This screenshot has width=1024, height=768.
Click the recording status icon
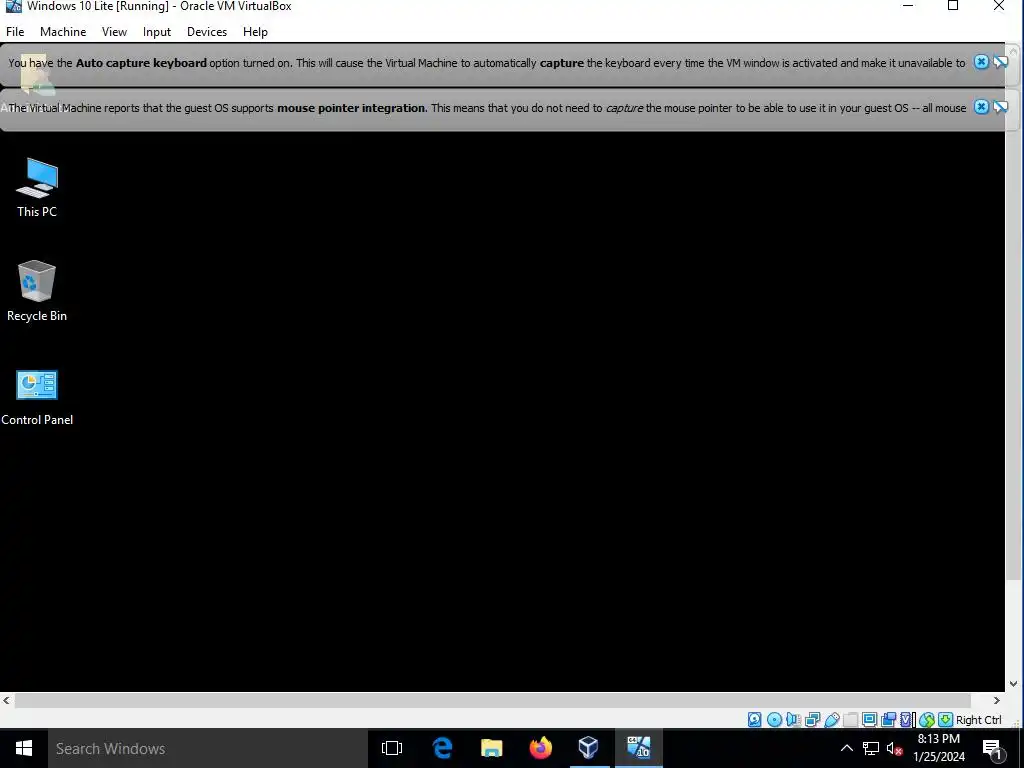click(888, 720)
